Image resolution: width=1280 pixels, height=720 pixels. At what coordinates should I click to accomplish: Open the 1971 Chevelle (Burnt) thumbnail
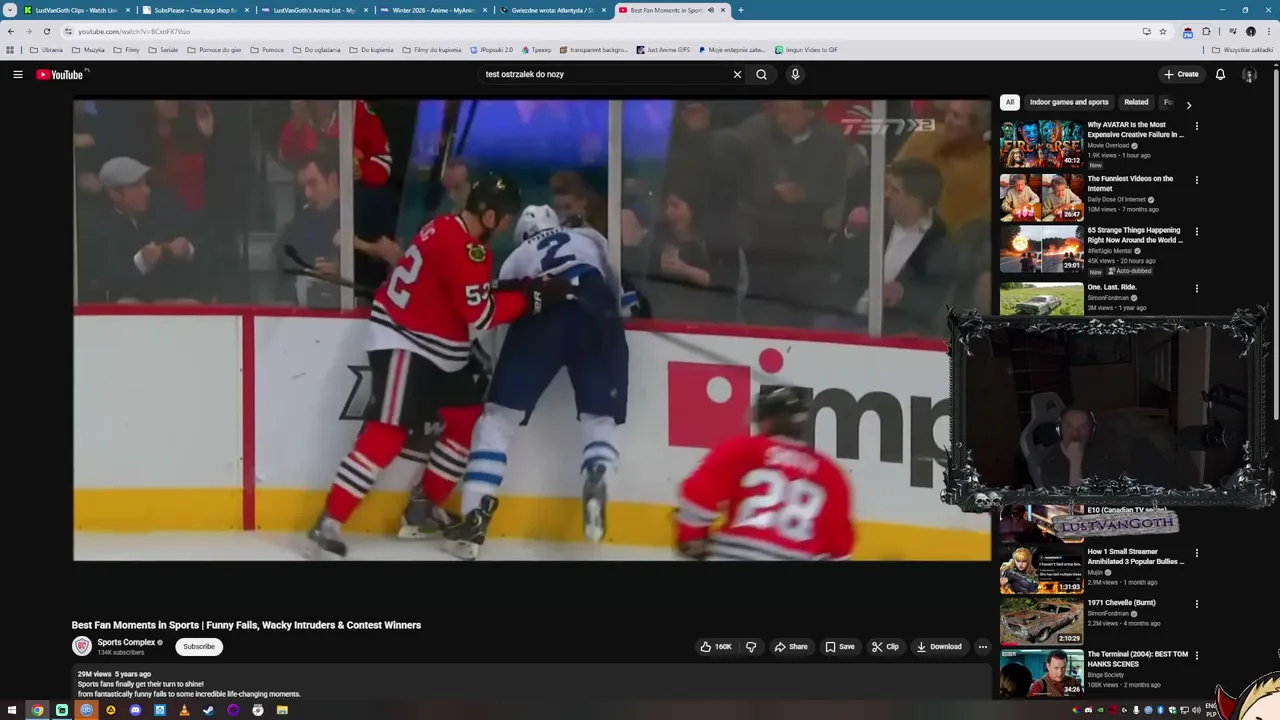[x=1041, y=620]
